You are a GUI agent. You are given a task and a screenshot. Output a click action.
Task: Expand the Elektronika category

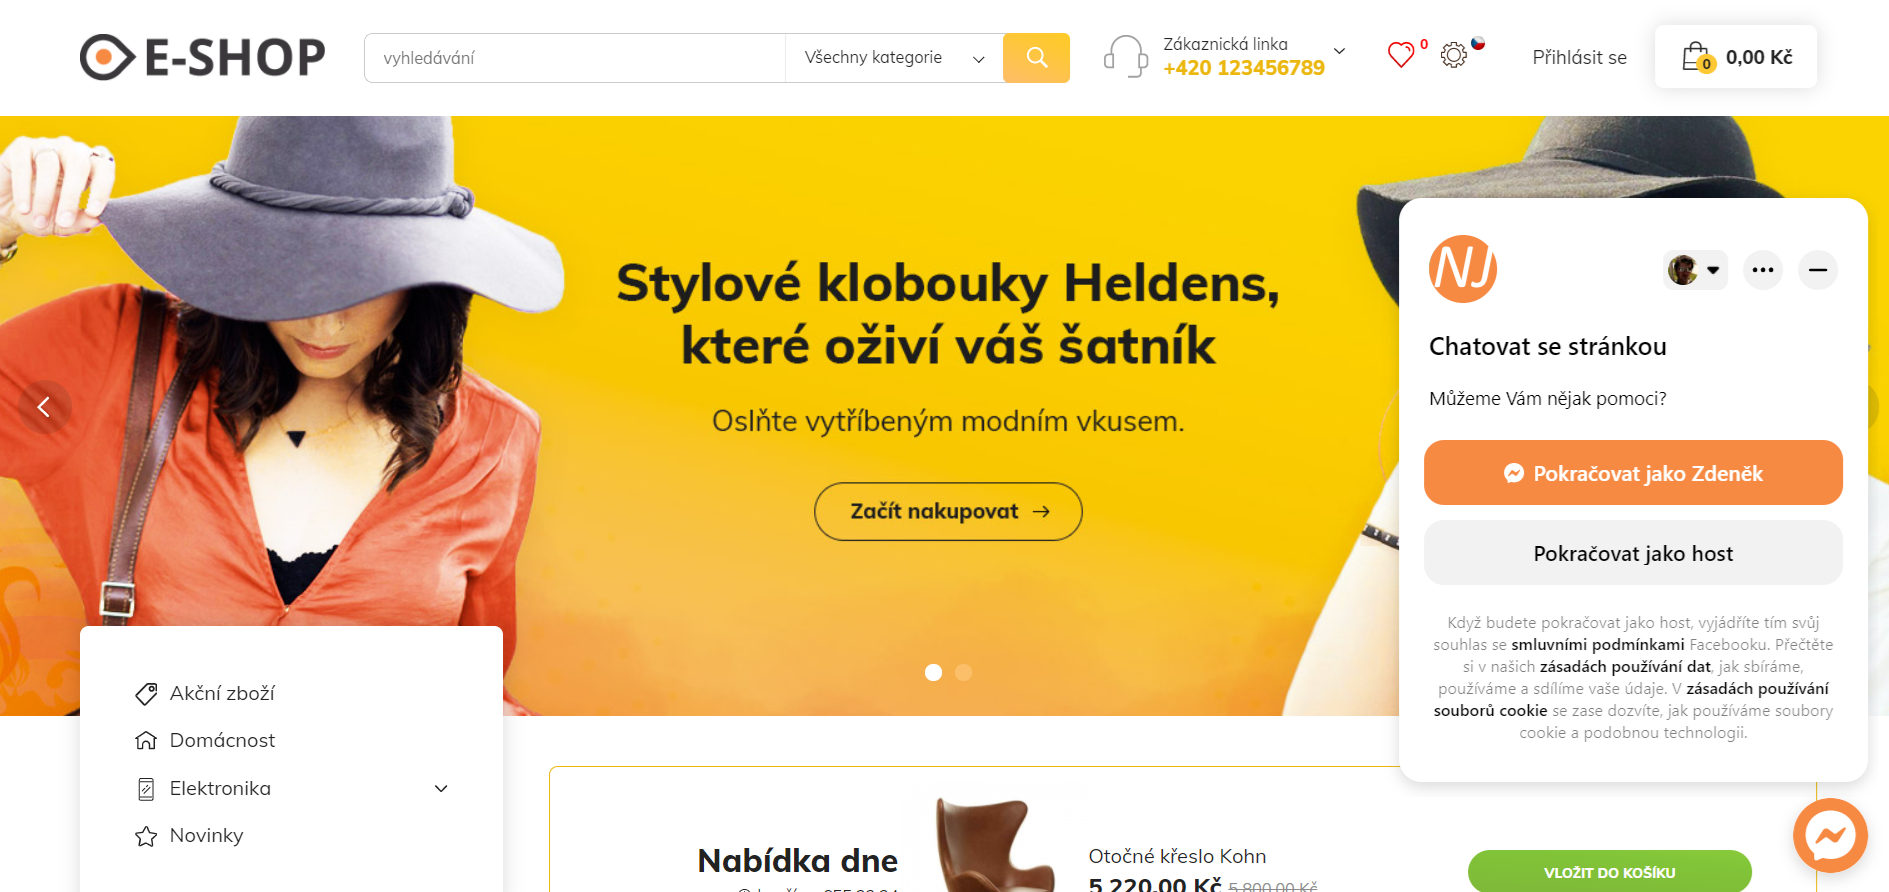click(x=441, y=789)
